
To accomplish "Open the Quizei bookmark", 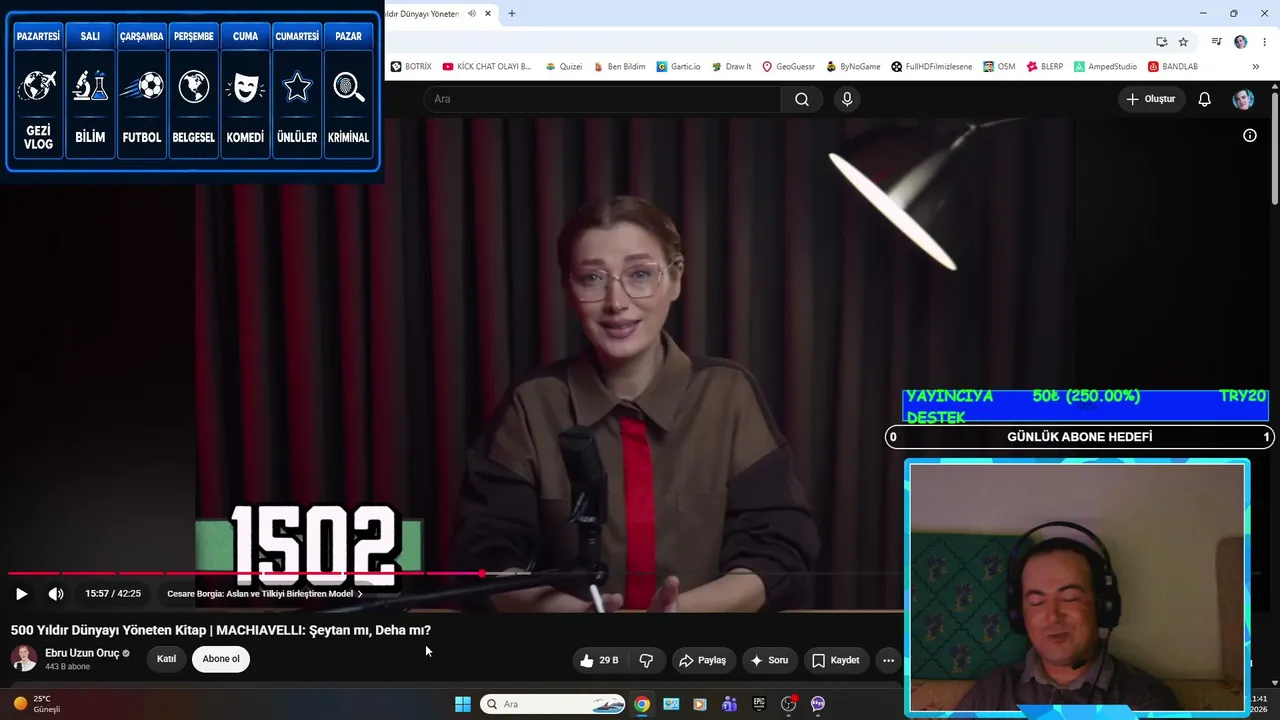I will [563, 67].
